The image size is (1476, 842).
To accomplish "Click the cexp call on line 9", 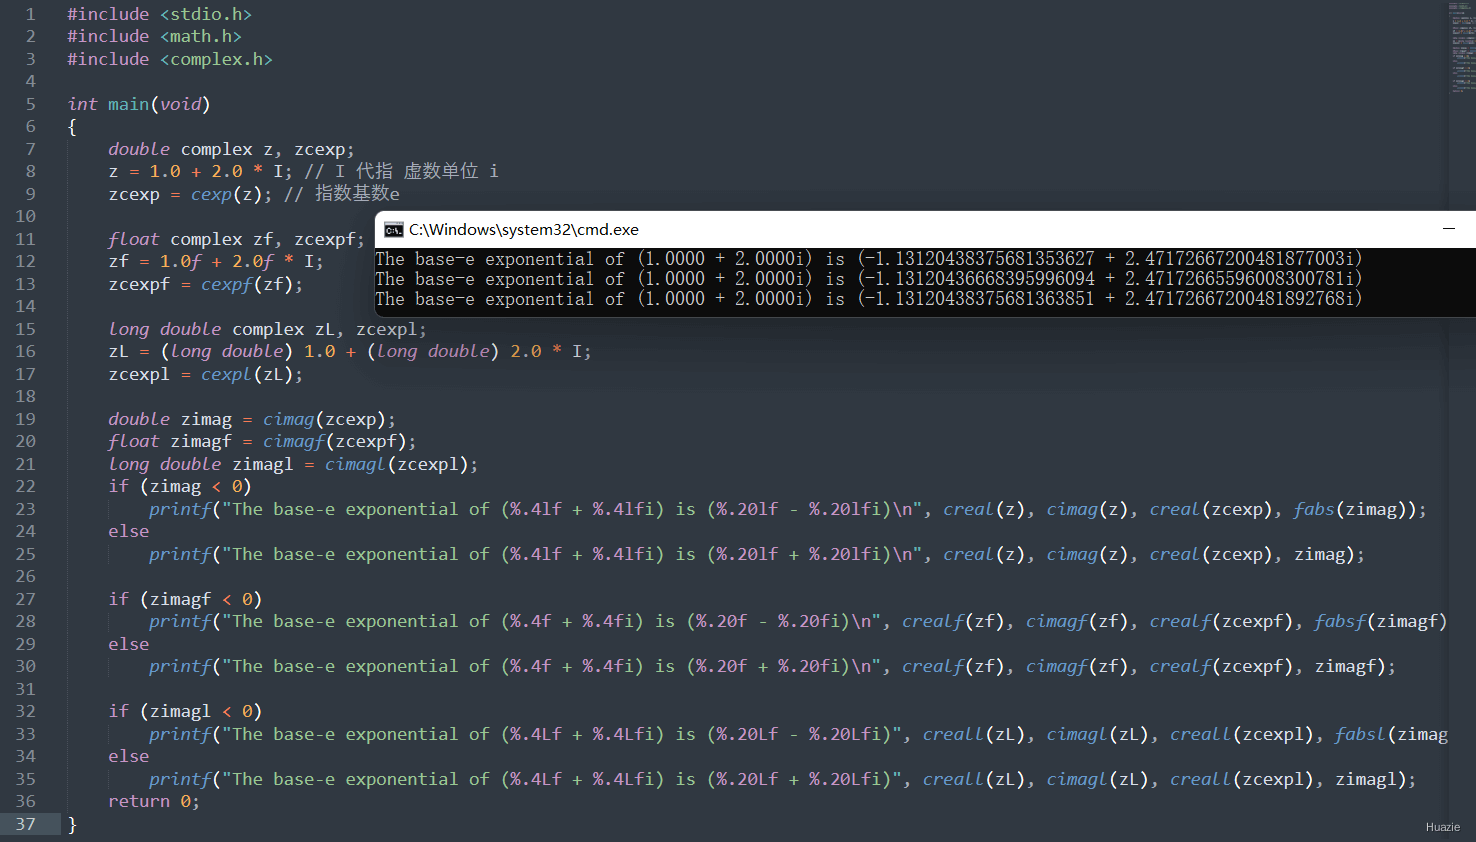I will [x=211, y=194].
